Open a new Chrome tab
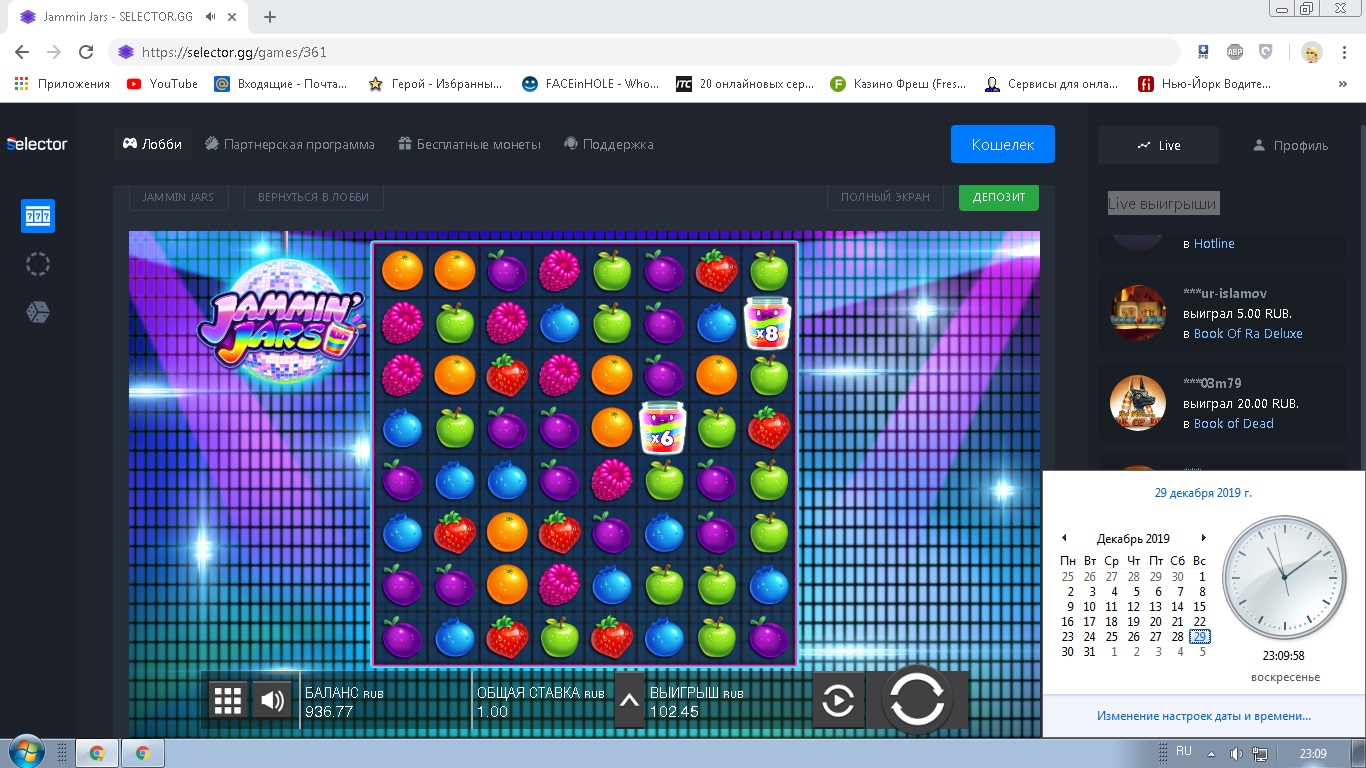Image resolution: width=1366 pixels, height=768 pixels. pyautogui.click(x=270, y=17)
